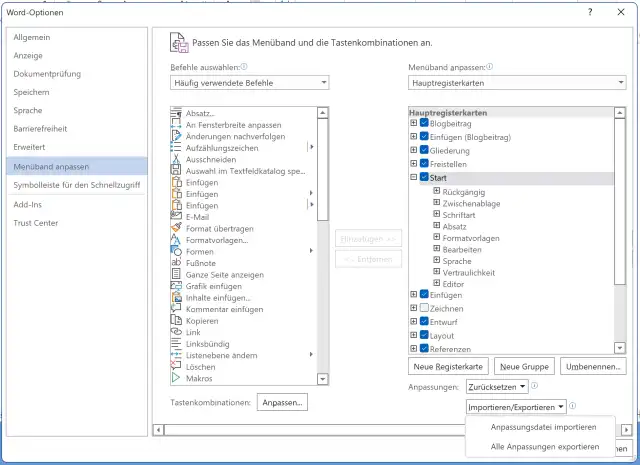Expand the Formatvorlagen group in tree
640x465 pixels.
(436, 237)
